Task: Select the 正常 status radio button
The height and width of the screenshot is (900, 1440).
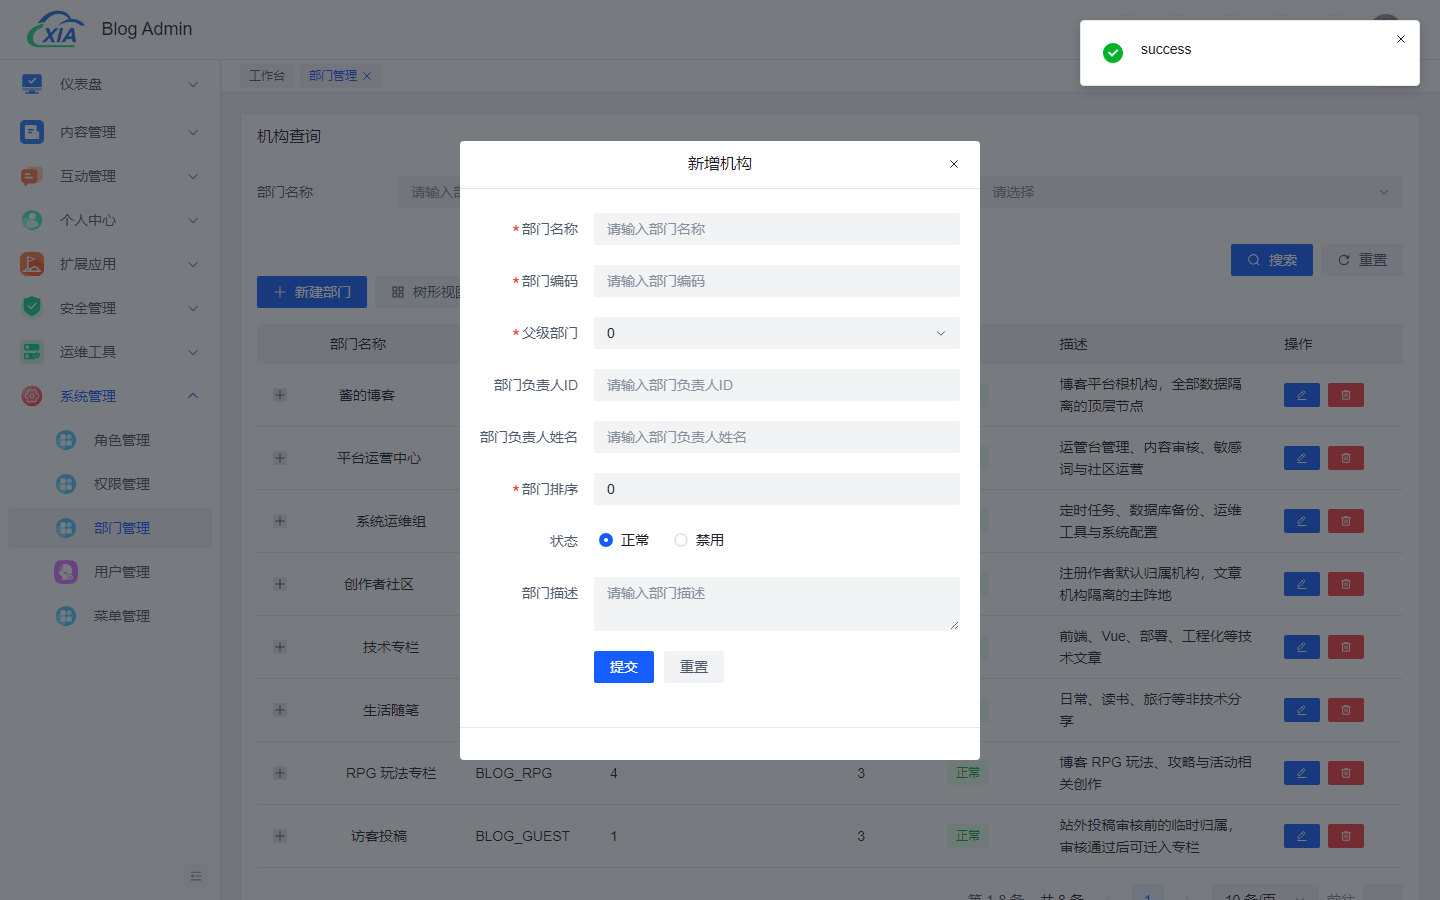Action: (606, 540)
